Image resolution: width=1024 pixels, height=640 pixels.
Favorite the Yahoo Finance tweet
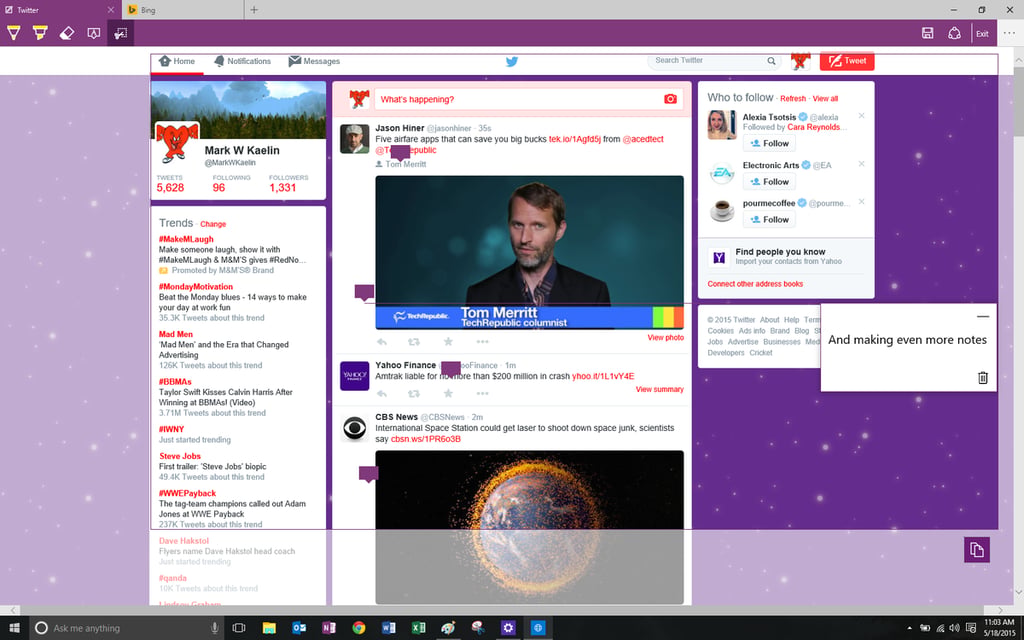[448, 393]
